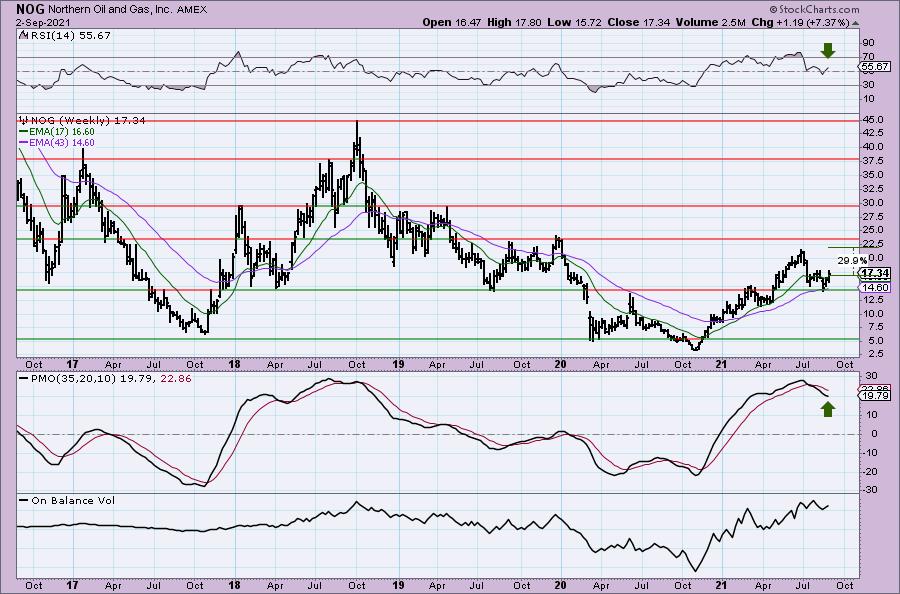Click the EMA(43) 14.60 legend entry
This screenshot has width=900, height=594.
point(61,142)
